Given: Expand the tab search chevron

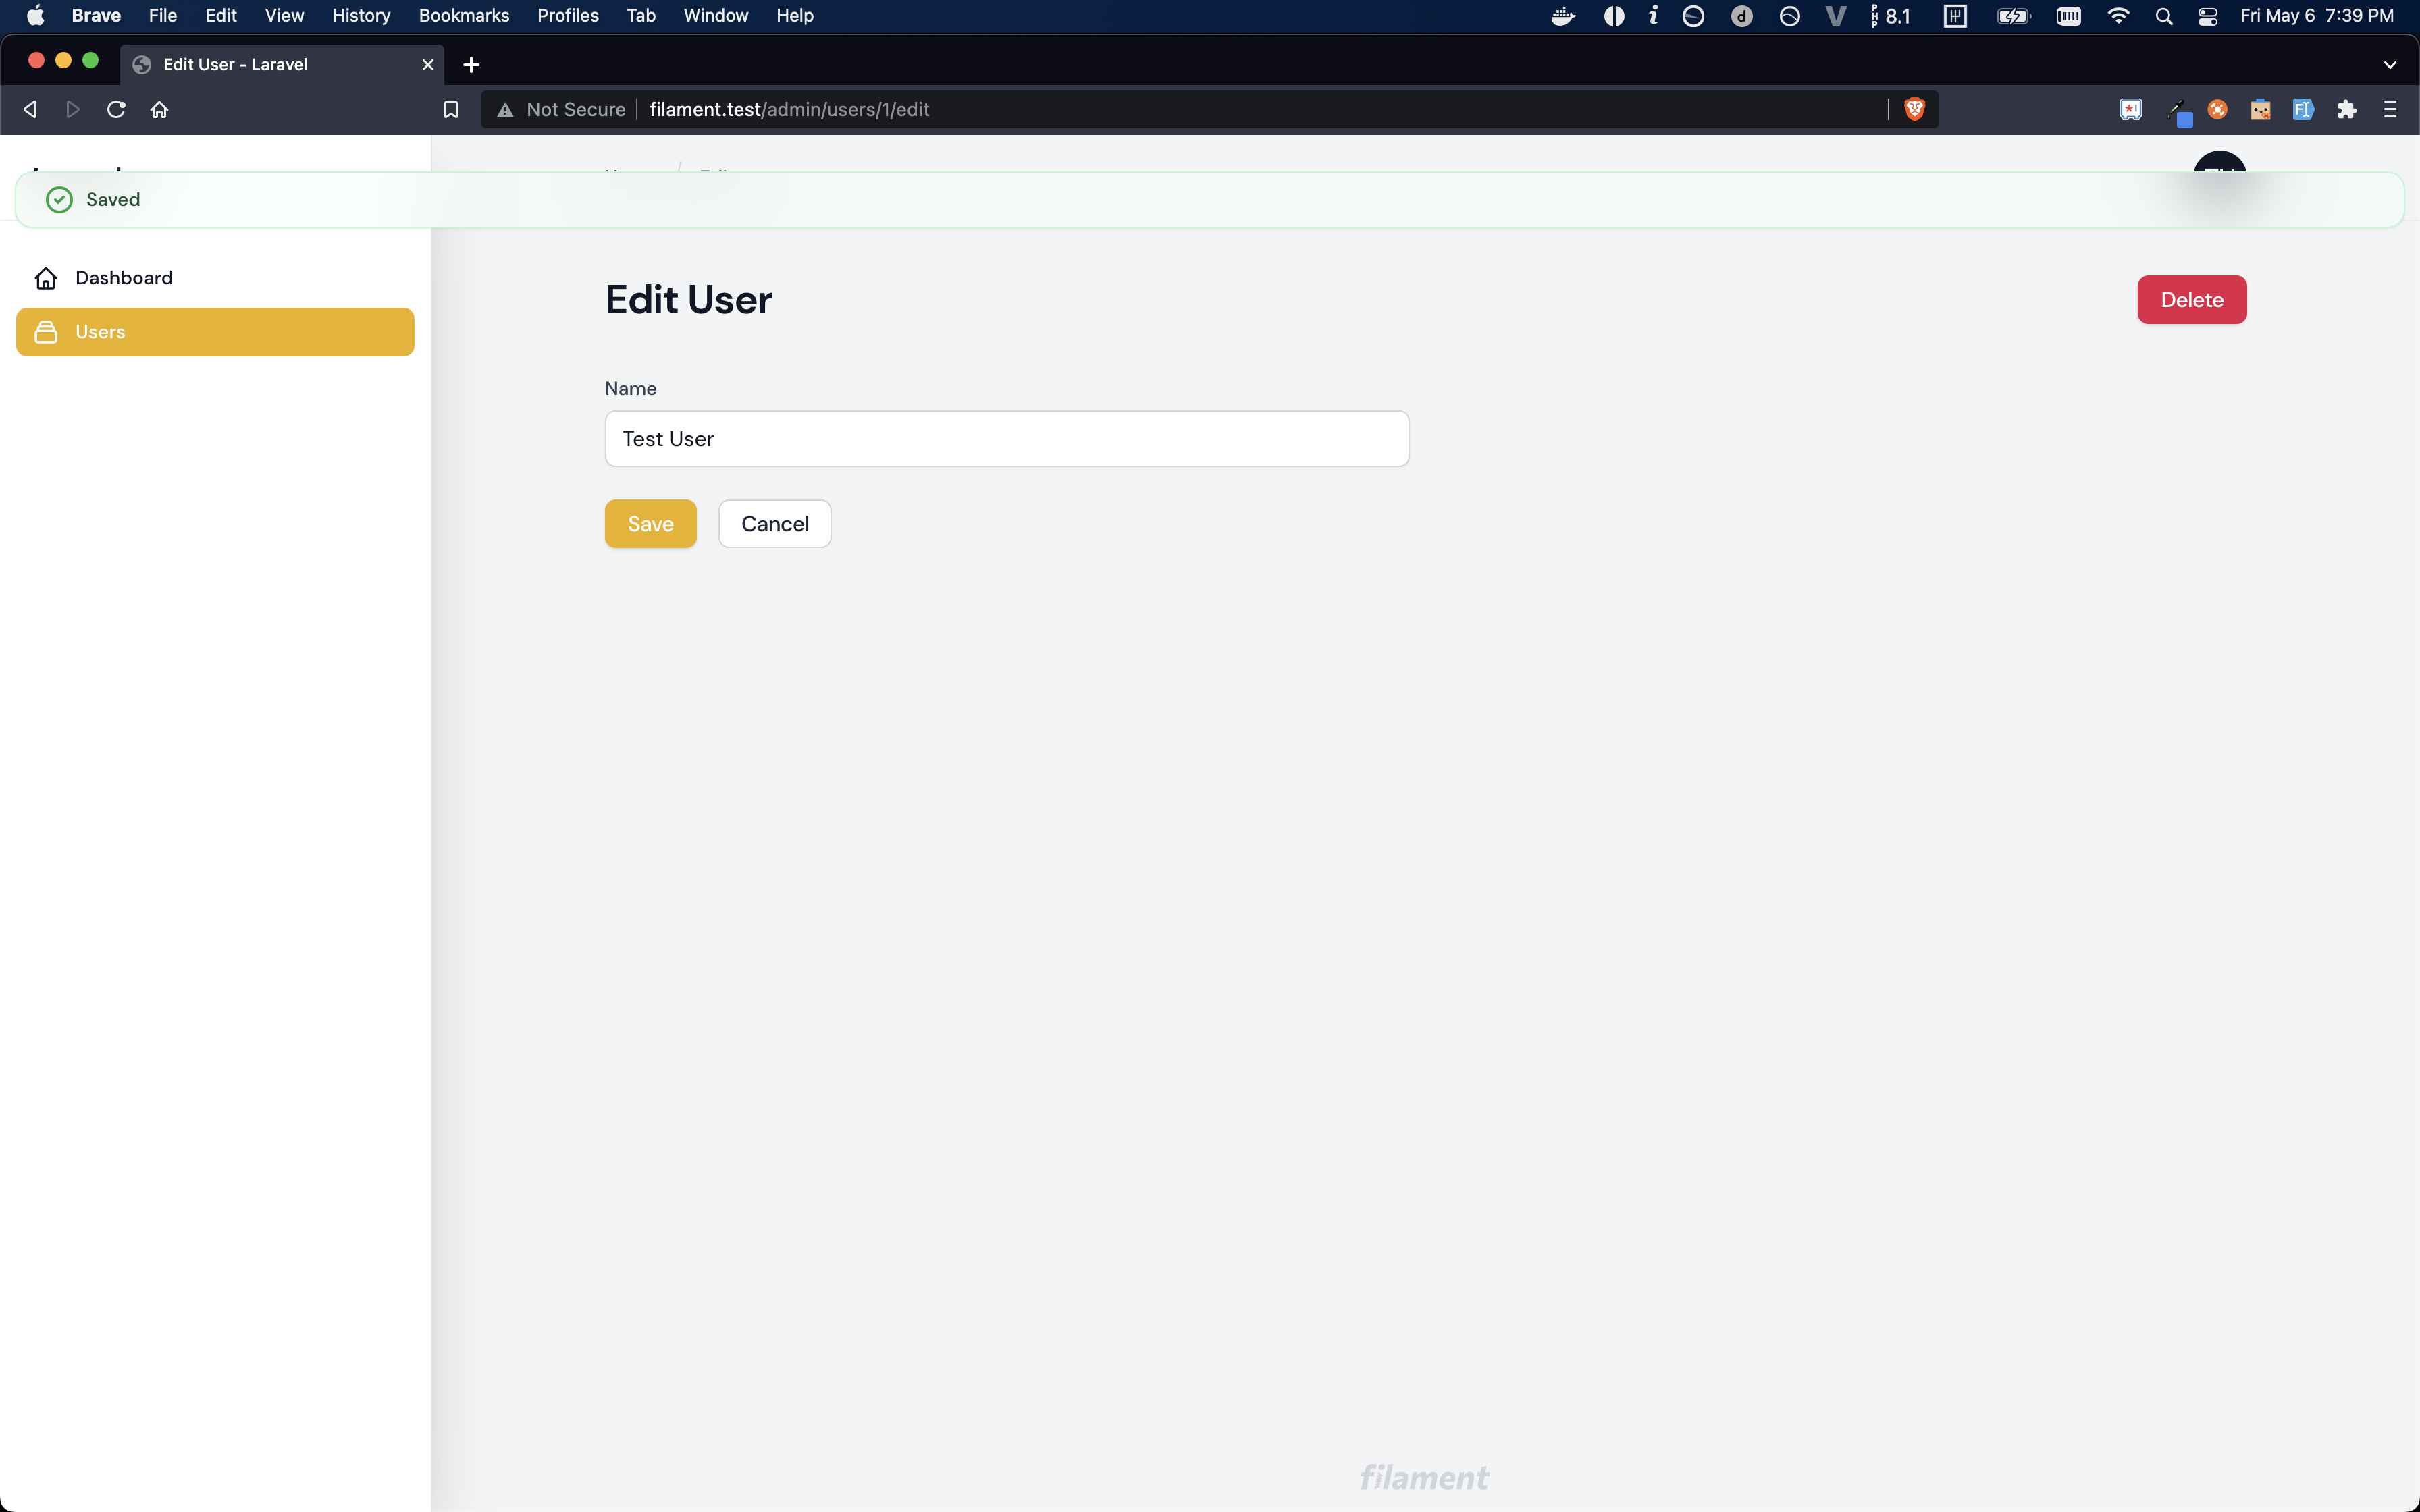Looking at the screenshot, I should click(x=2390, y=65).
